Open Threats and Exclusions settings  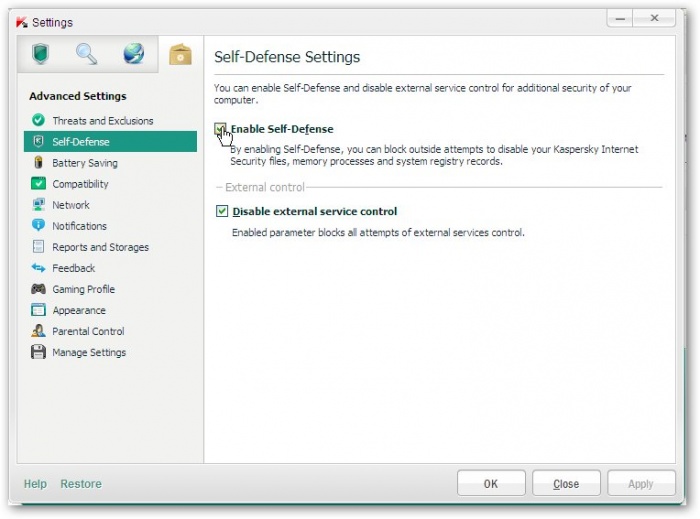(110, 120)
